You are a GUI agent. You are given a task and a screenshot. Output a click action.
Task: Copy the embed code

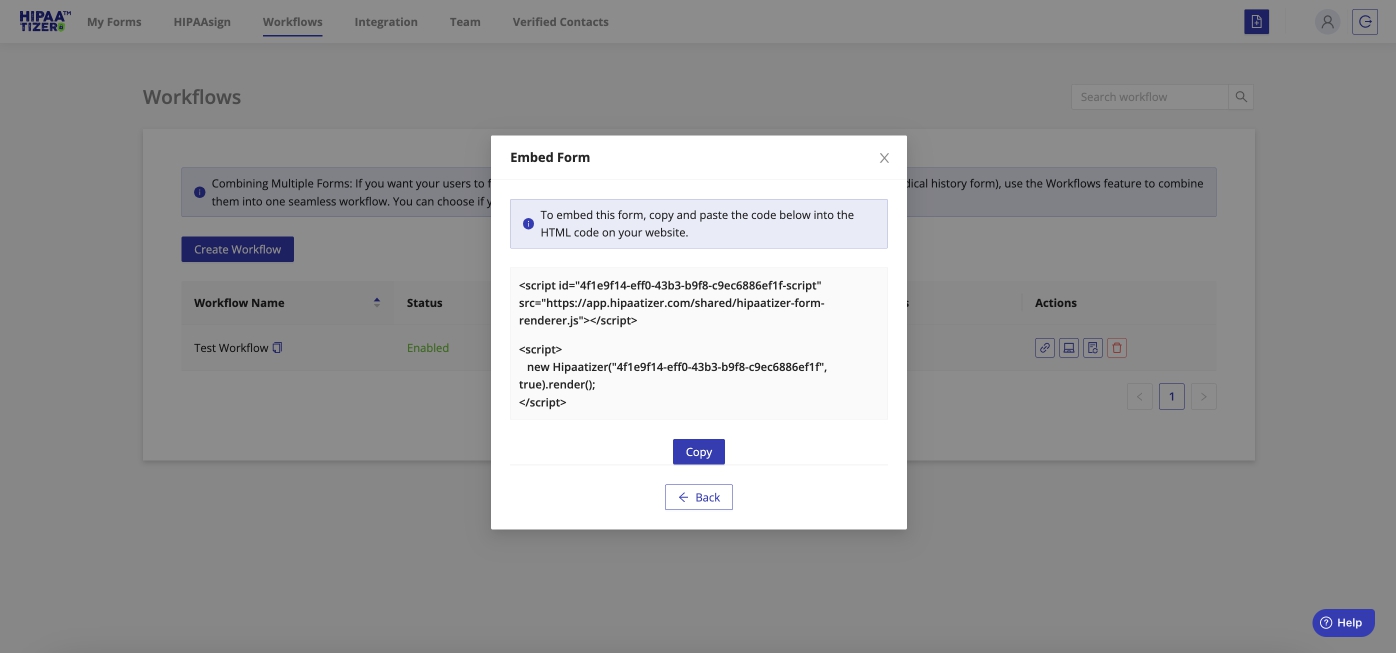(x=699, y=452)
